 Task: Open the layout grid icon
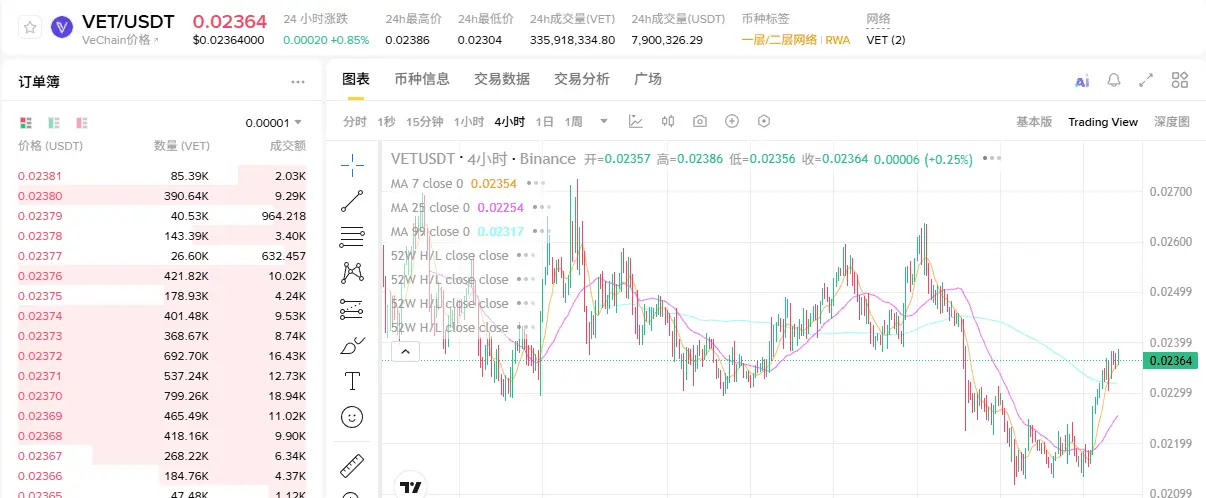(1180, 80)
